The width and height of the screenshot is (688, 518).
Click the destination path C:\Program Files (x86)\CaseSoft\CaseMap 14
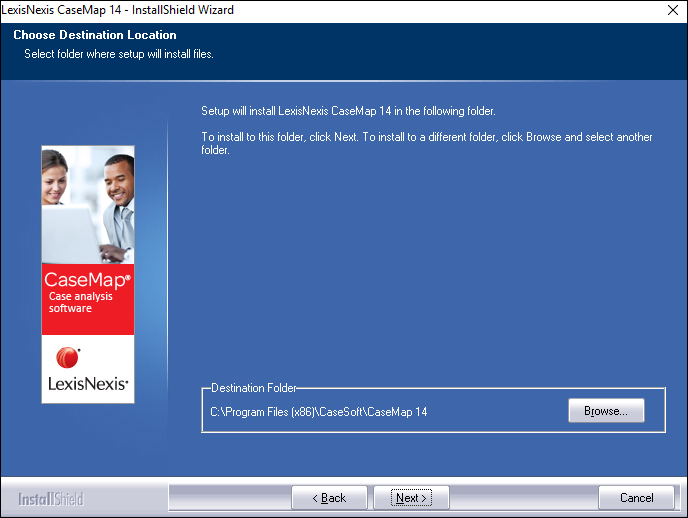click(x=319, y=412)
